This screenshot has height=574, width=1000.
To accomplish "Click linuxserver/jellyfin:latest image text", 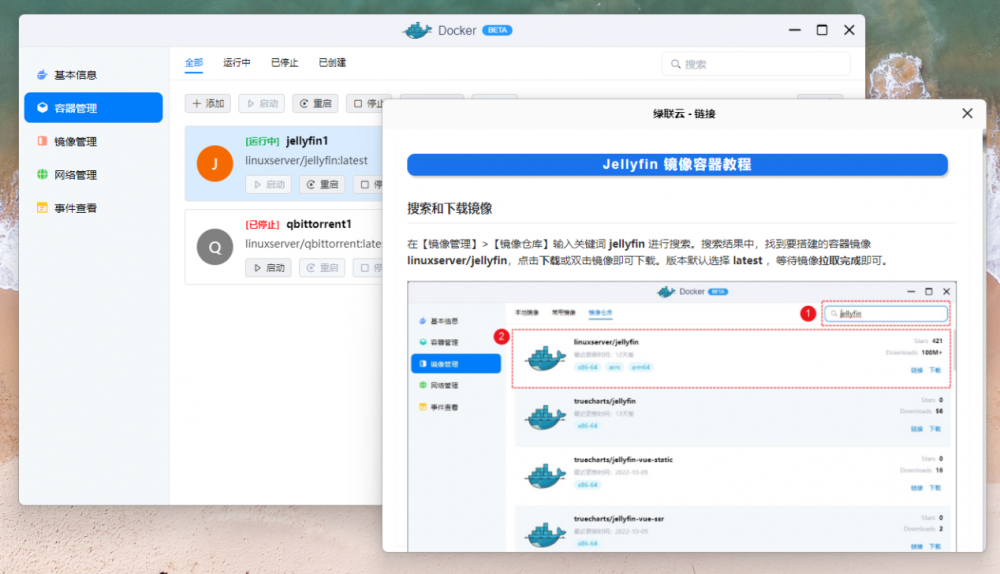I will click(306, 161).
